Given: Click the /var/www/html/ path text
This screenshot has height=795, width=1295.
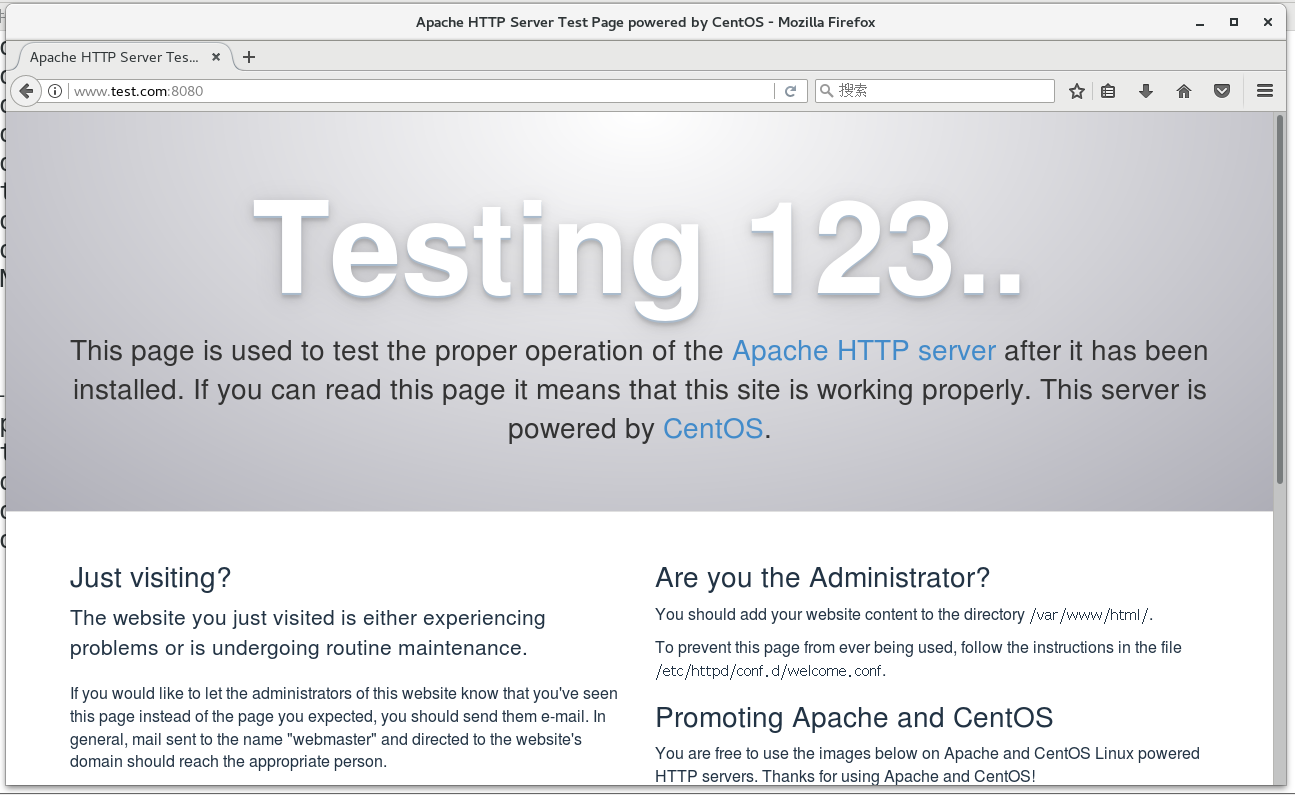Looking at the screenshot, I should click(1090, 615).
